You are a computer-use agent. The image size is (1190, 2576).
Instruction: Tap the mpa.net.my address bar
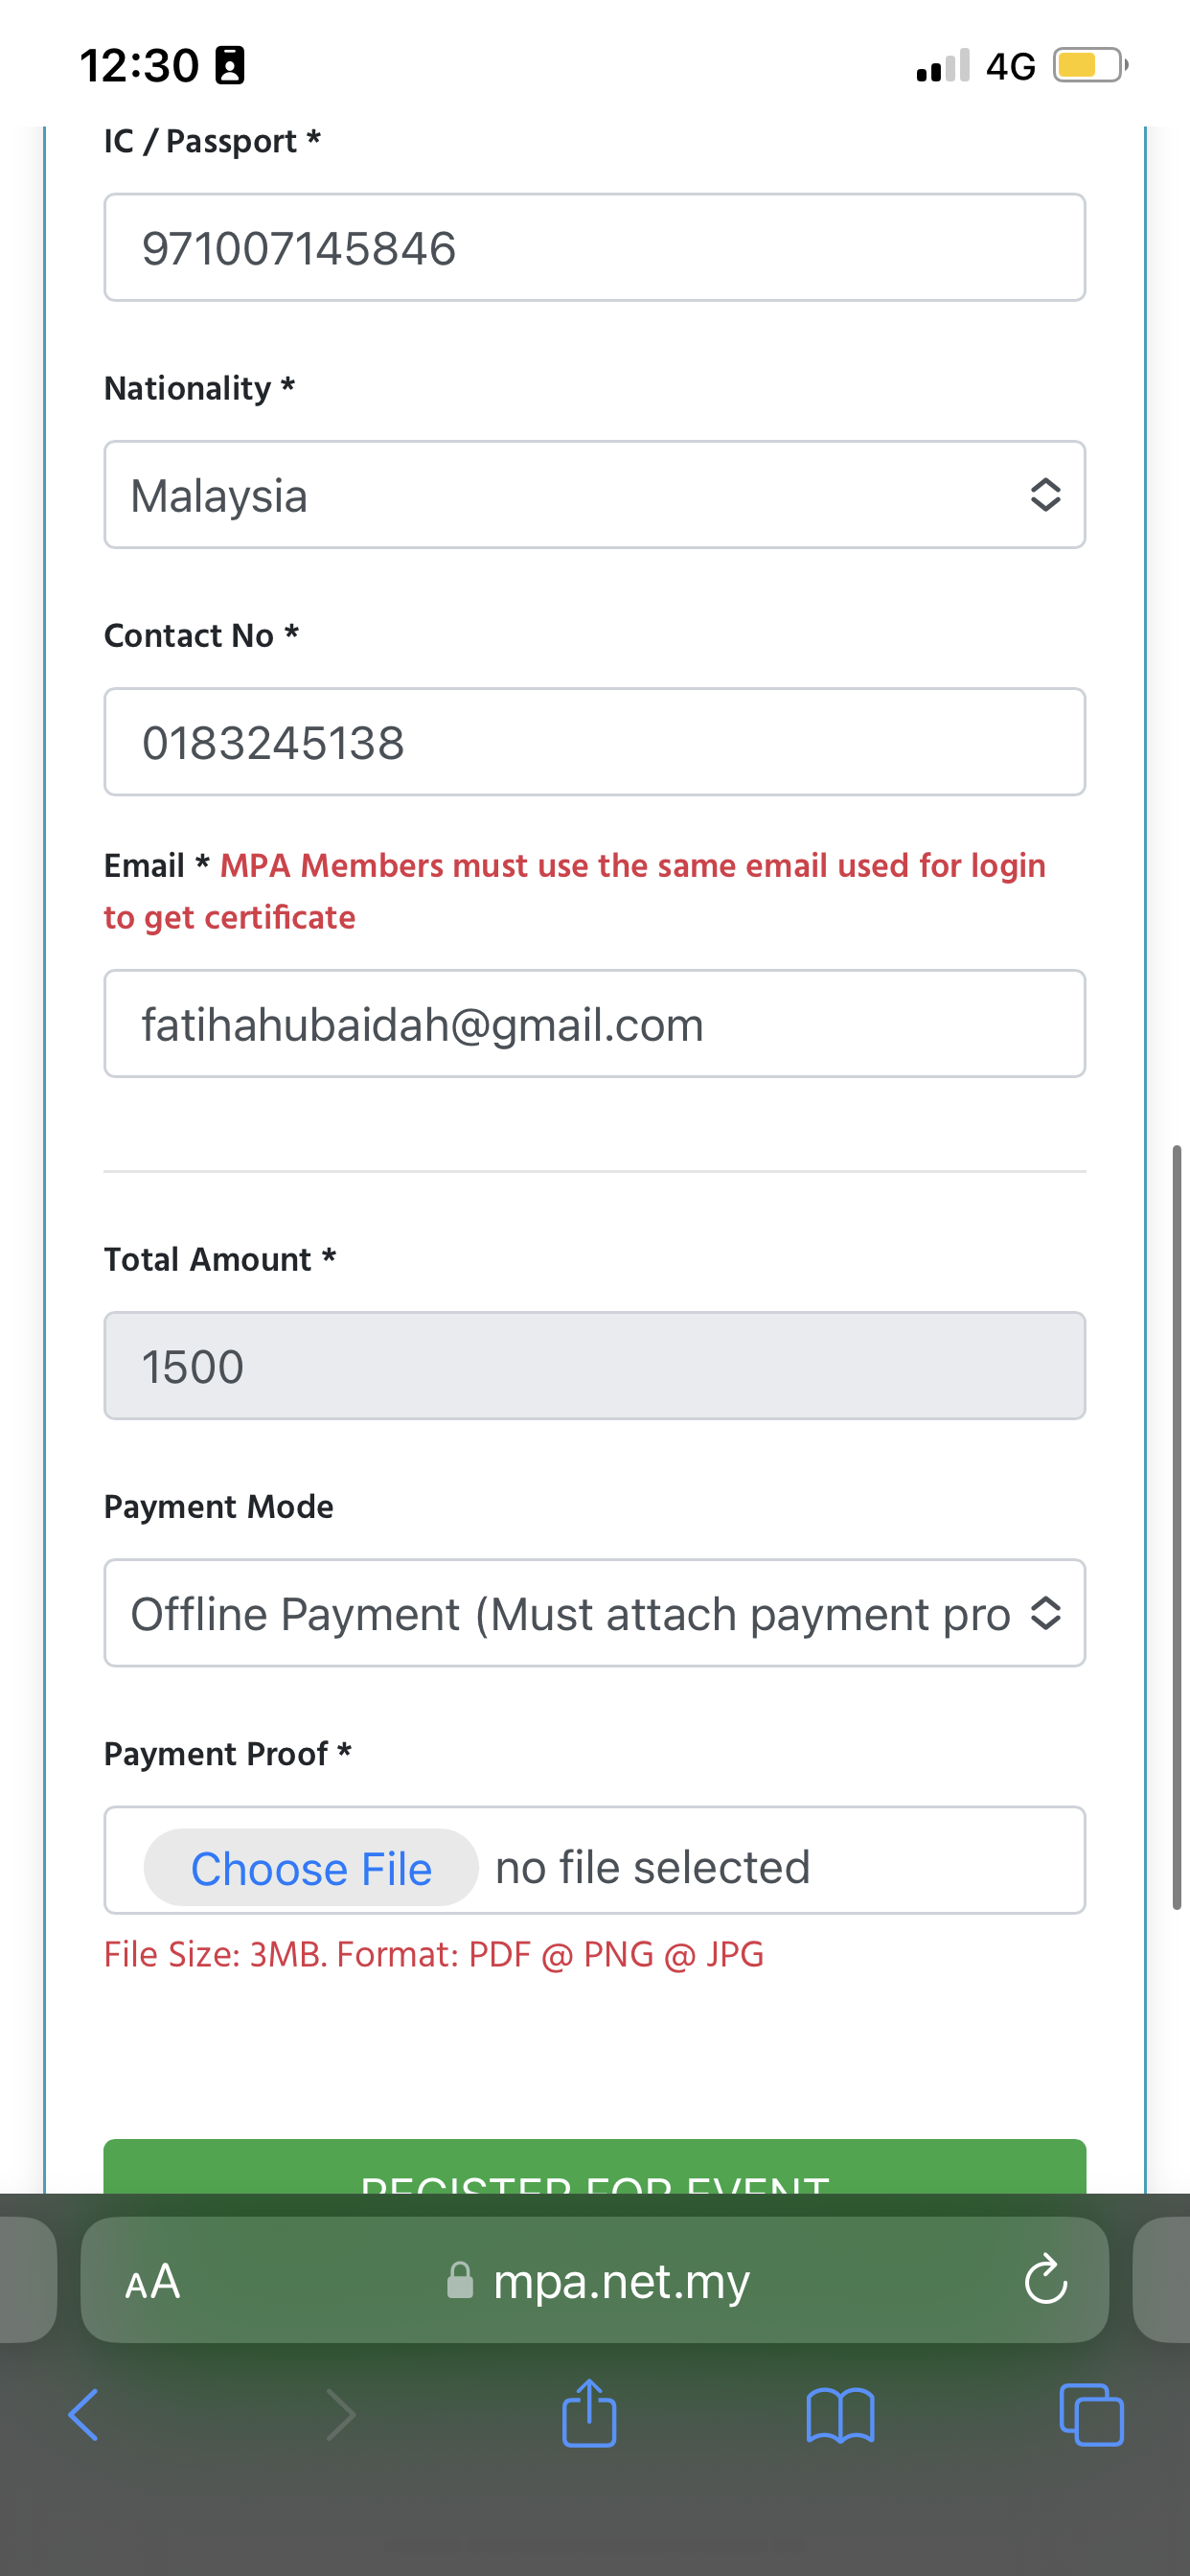tap(620, 2281)
